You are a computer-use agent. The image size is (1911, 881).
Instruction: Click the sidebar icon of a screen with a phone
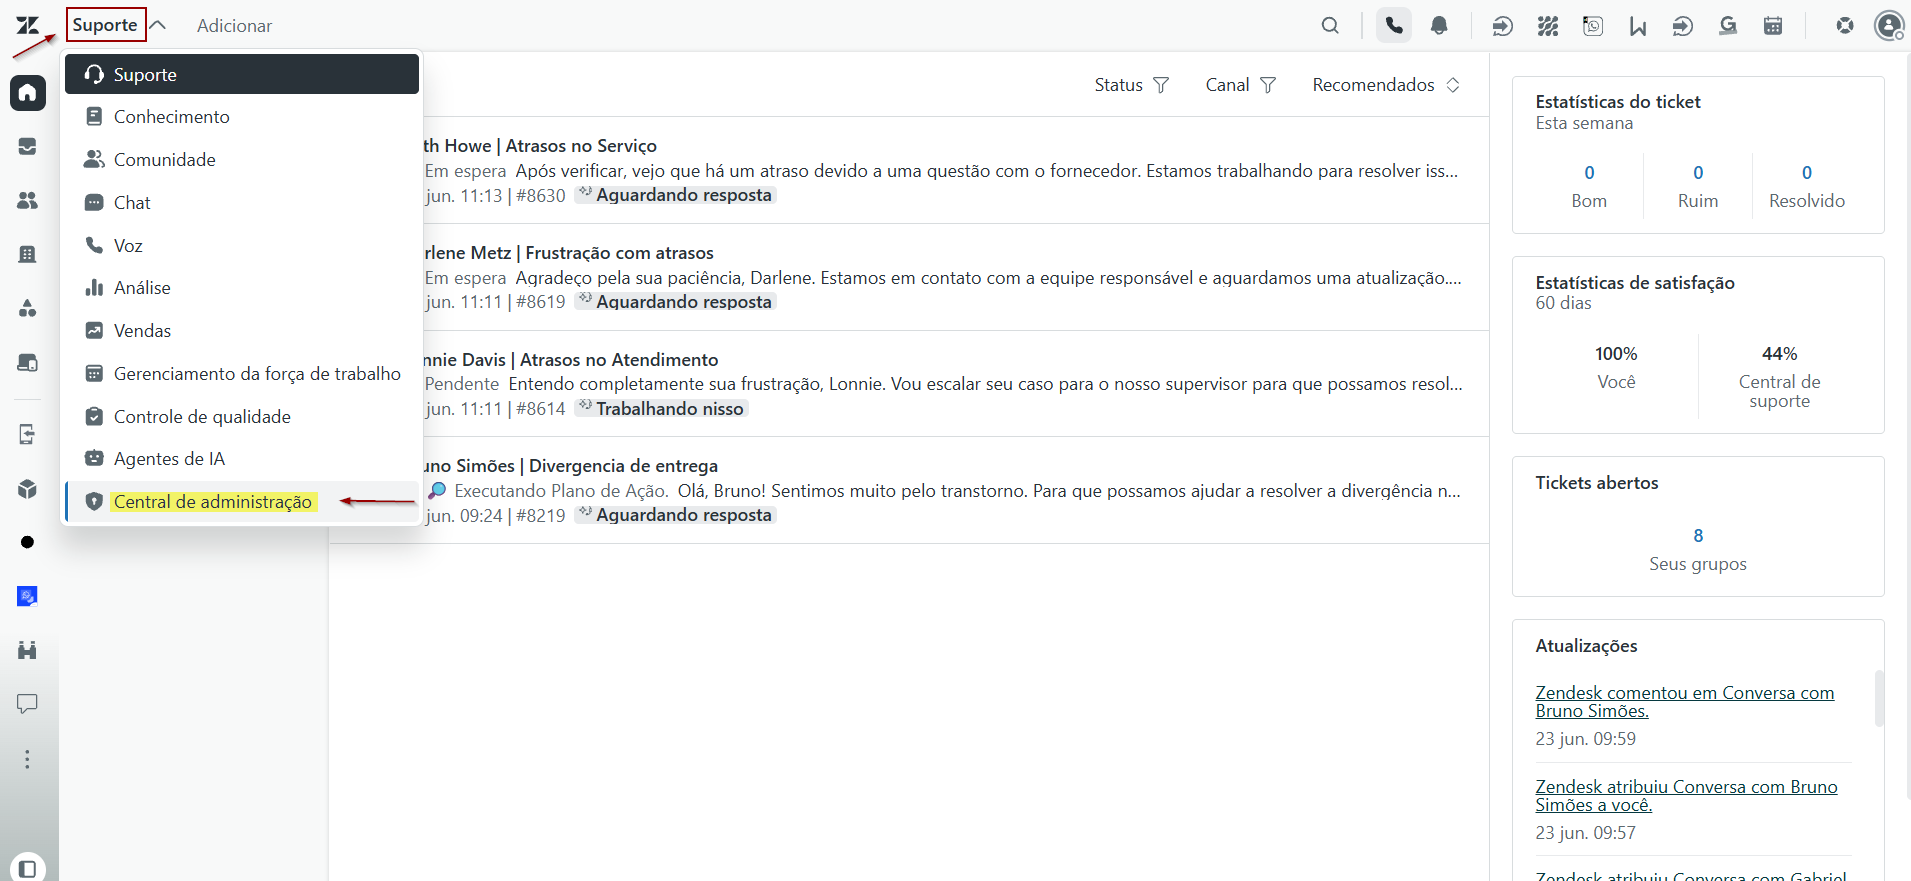tap(28, 362)
